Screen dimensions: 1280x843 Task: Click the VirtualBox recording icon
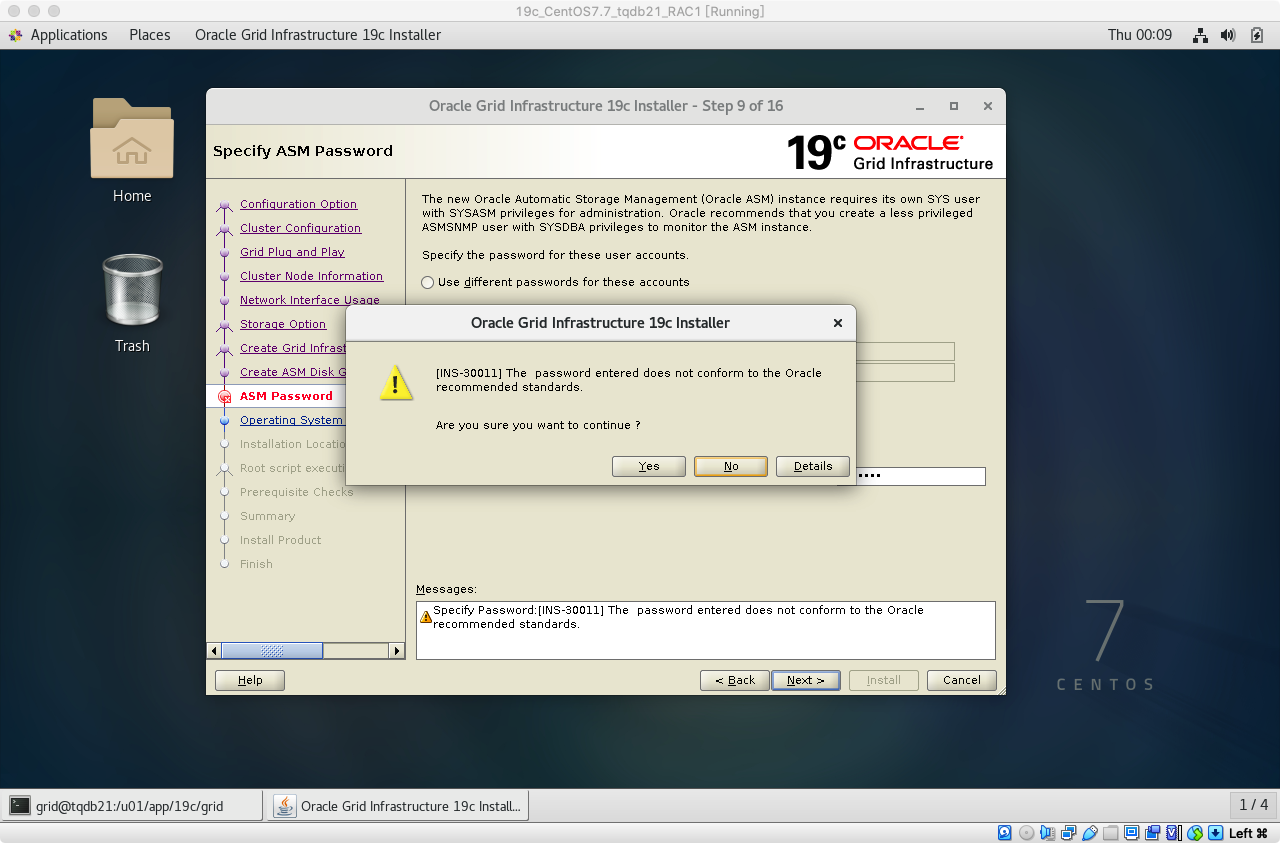point(1152,832)
